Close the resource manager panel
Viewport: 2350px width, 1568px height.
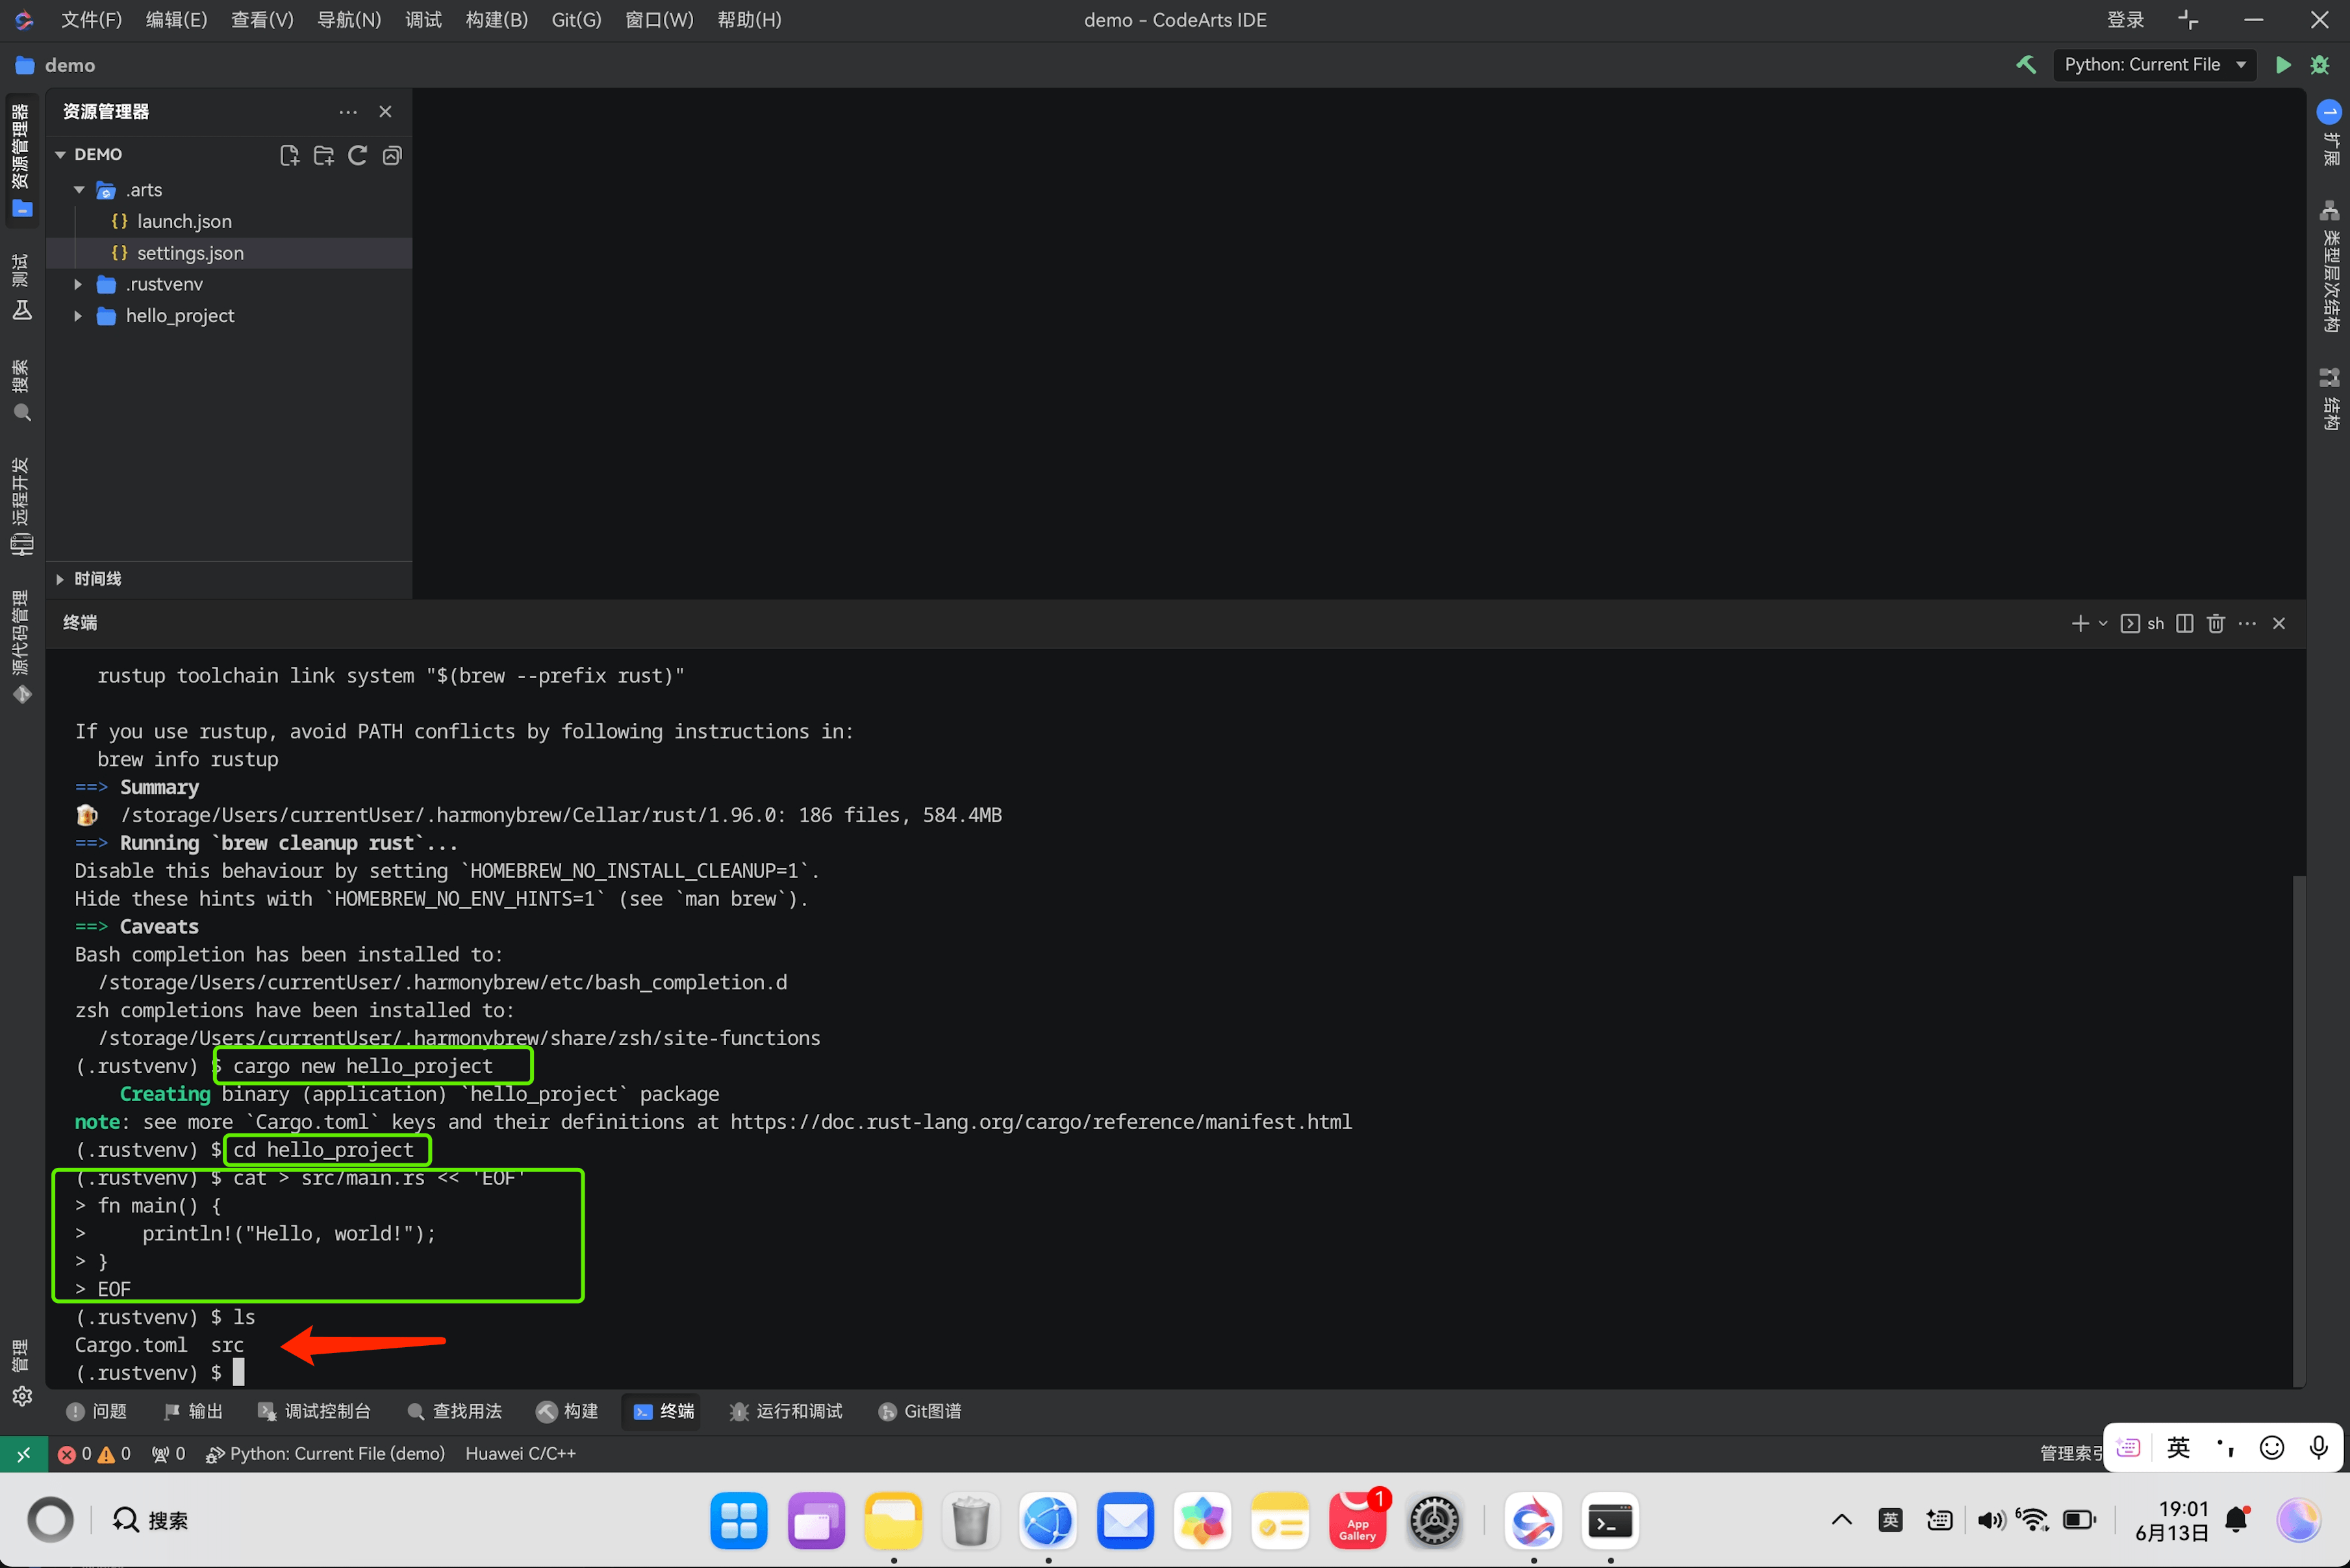pos(385,112)
